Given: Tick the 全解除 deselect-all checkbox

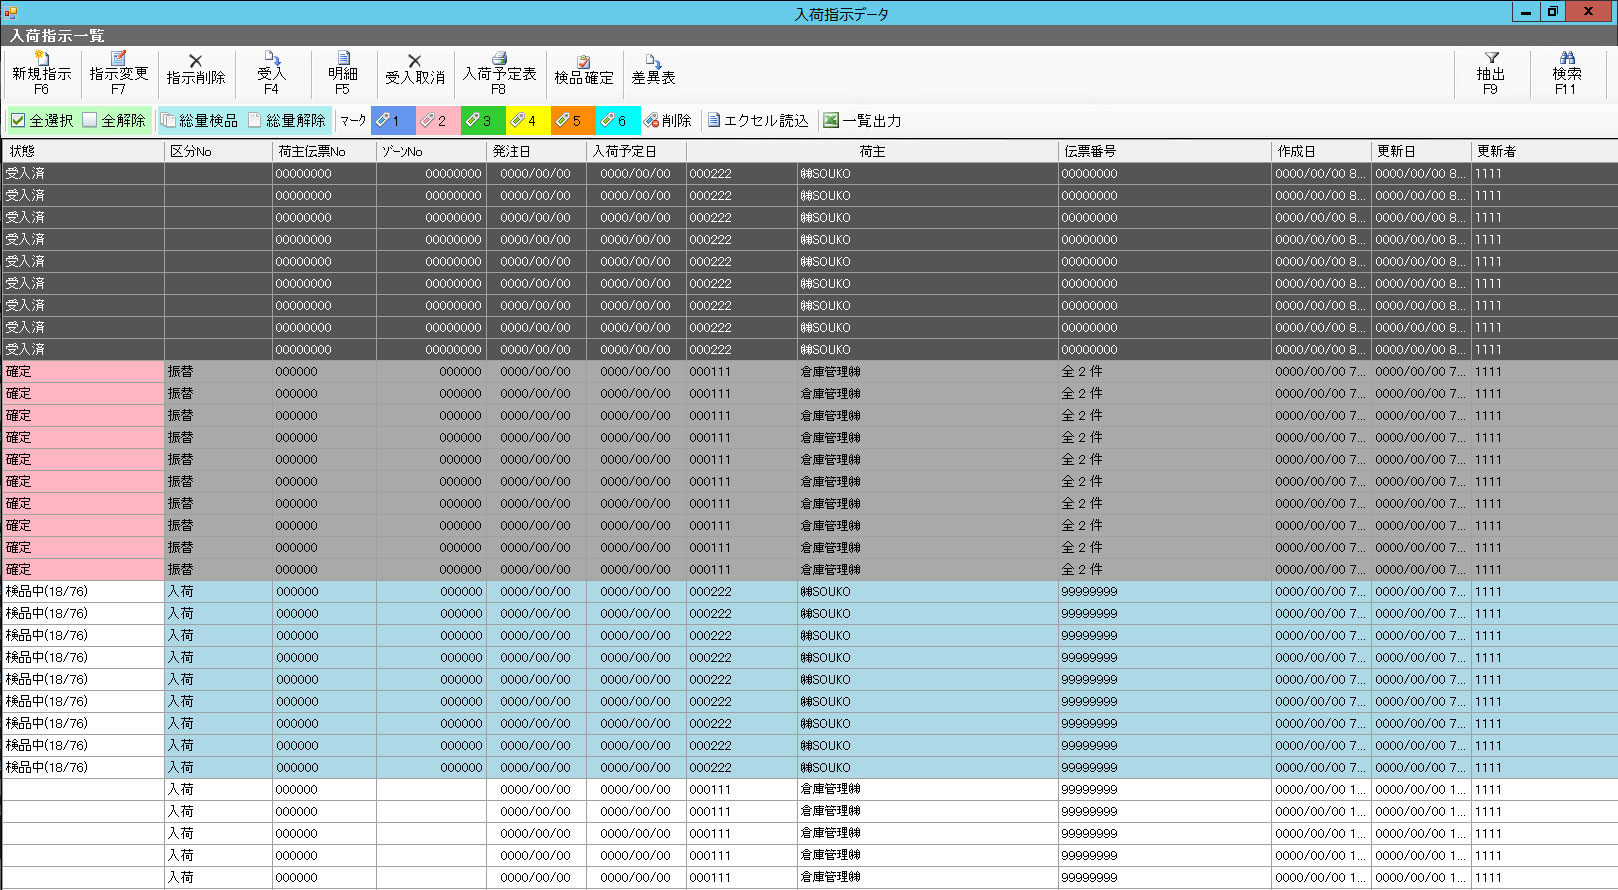Looking at the screenshot, I should 90,121.
